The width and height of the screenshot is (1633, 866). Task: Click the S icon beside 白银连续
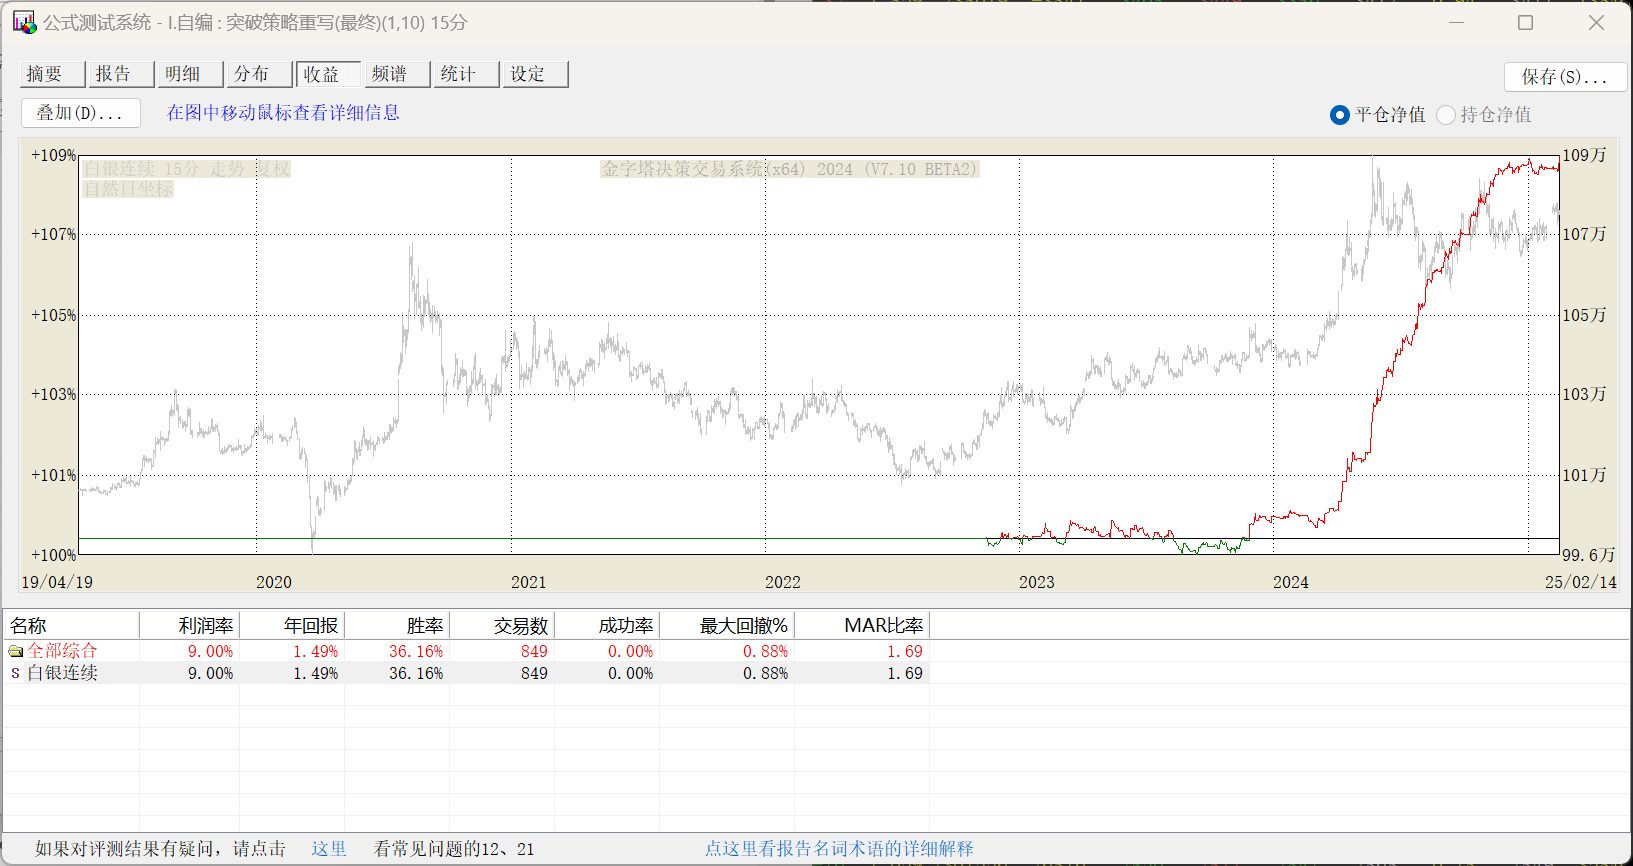pos(15,673)
